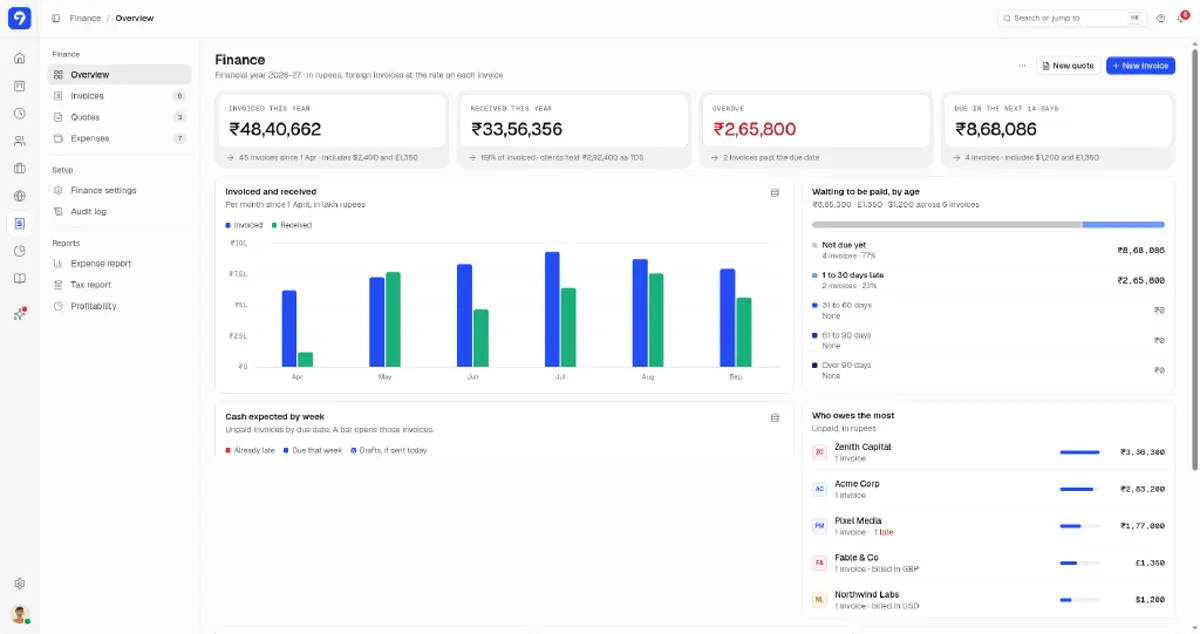1200x634 pixels.
Task: Open Invoices in the sidebar
Action: (119, 96)
